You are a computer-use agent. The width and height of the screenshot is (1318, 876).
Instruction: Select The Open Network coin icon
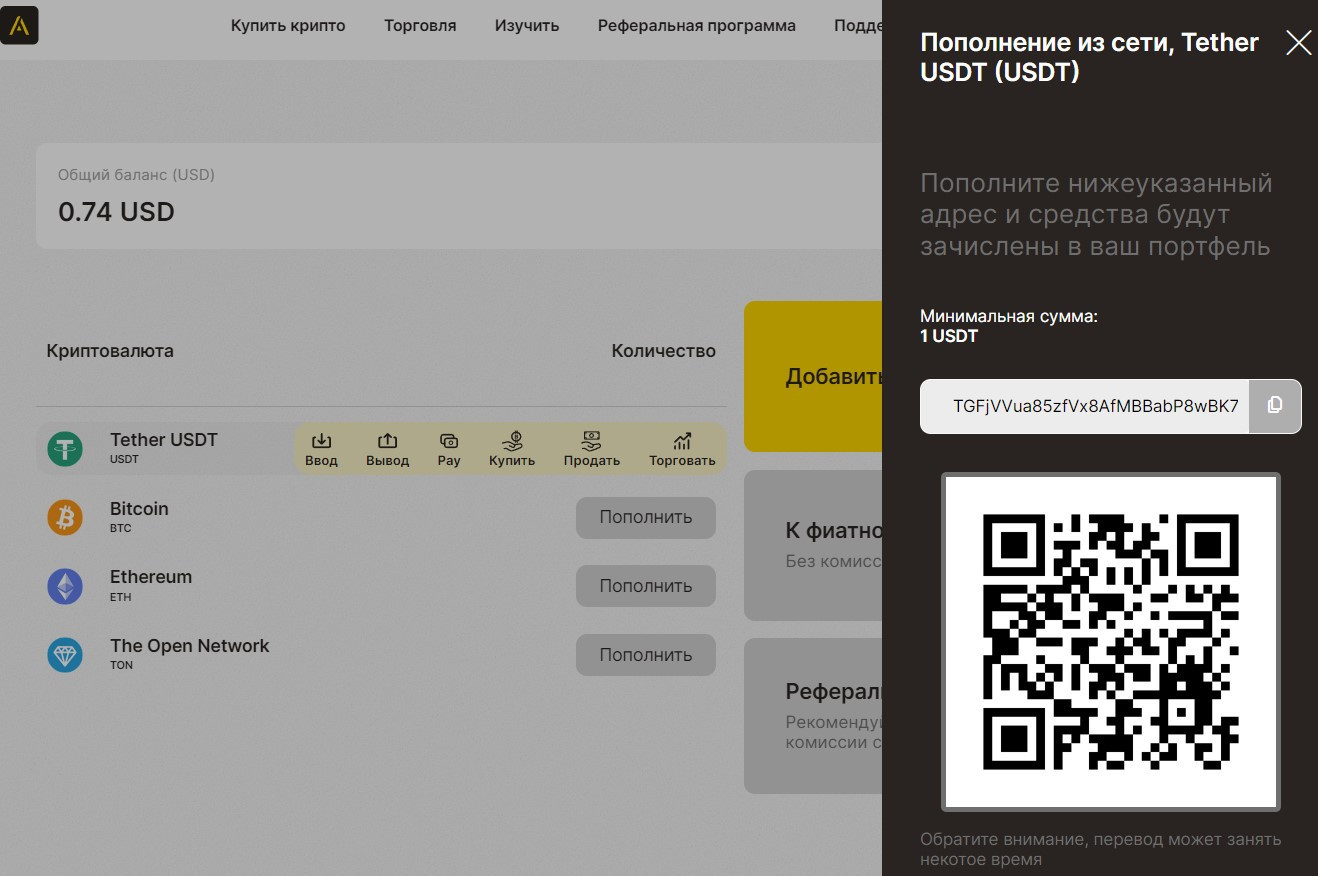point(66,655)
